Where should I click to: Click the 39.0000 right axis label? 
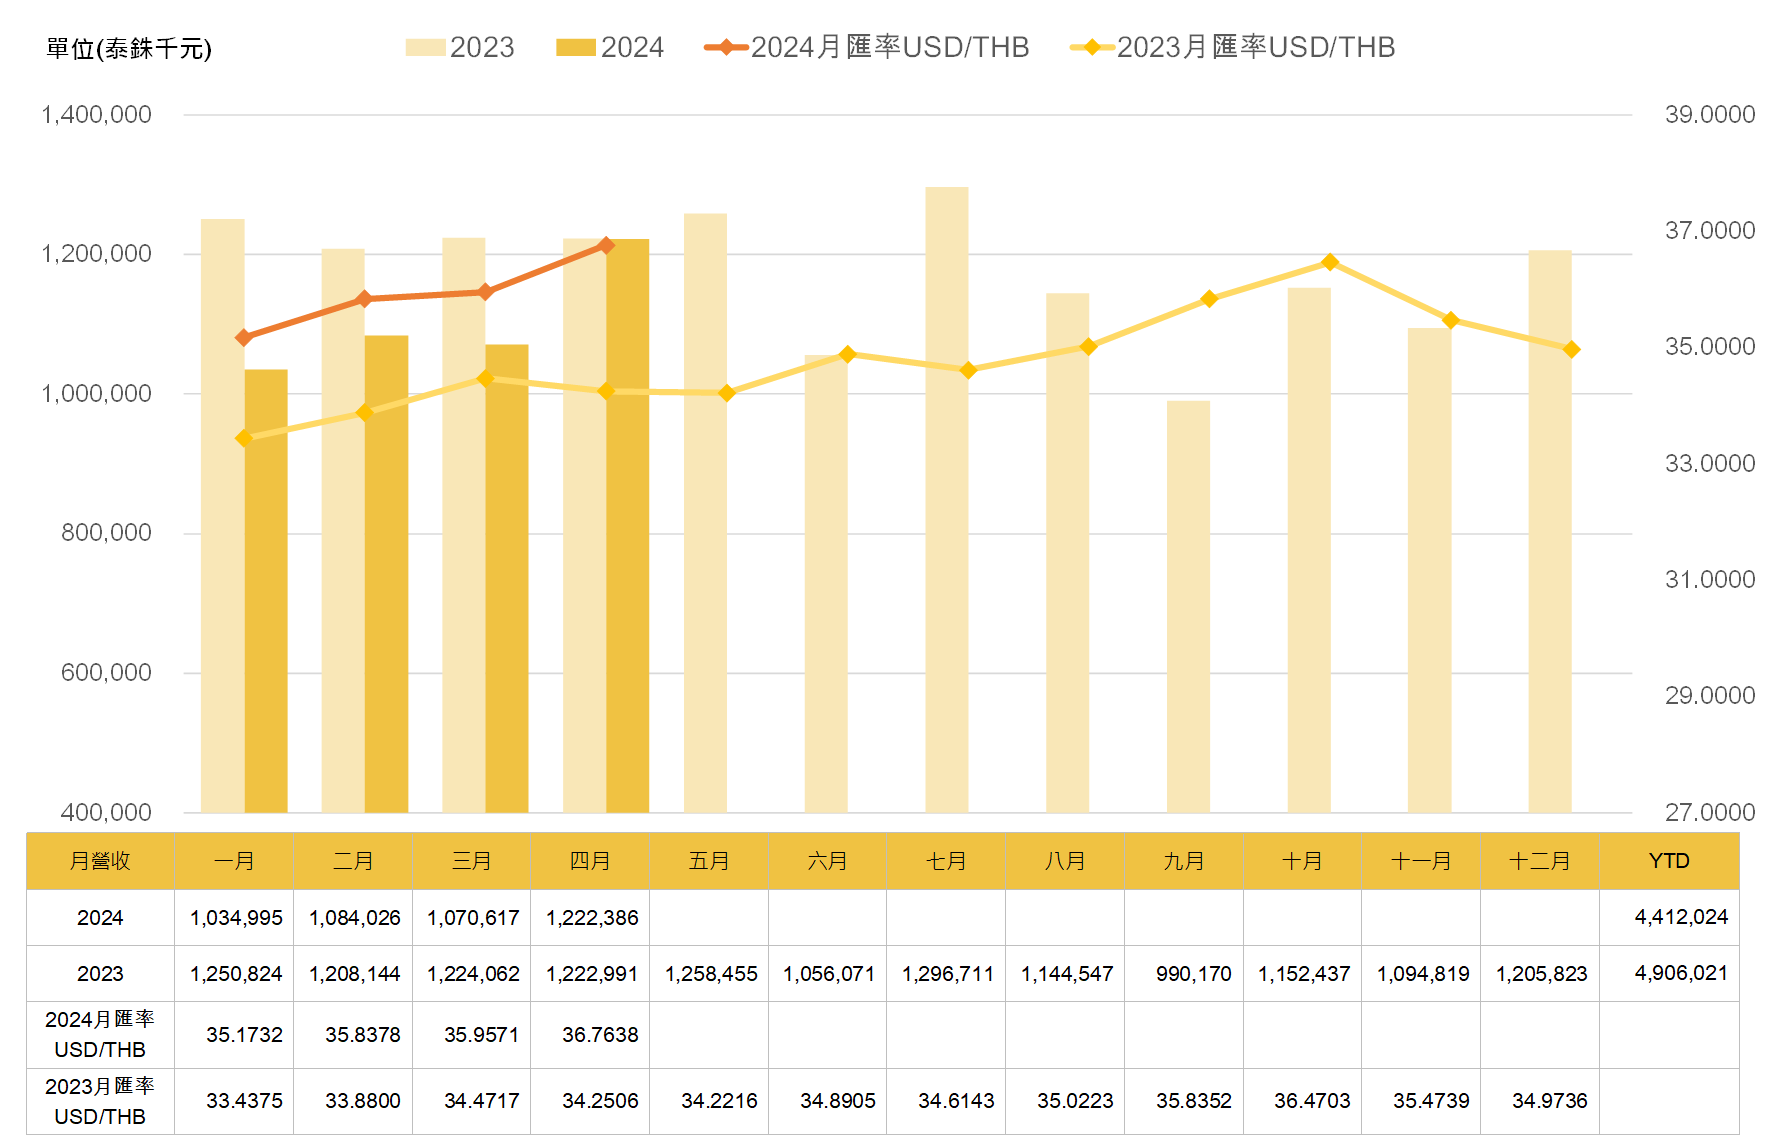pos(1710,115)
